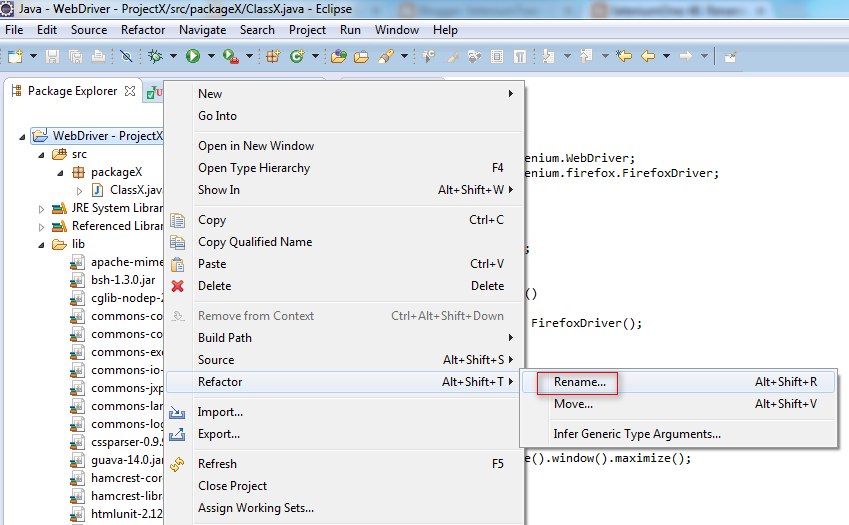Click the Next Annotation toolbar icon

[548, 56]
